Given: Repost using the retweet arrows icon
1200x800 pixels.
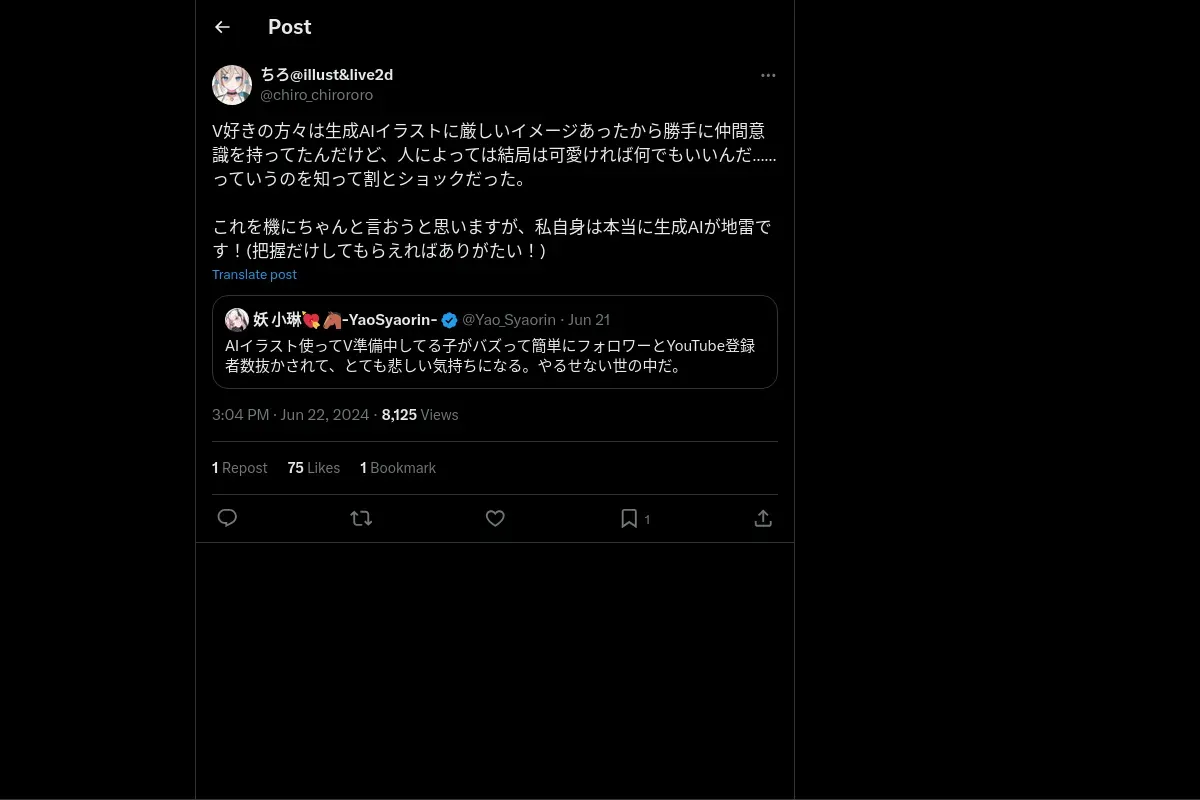Looking at the screenshot, I should [x=361, y=518].
